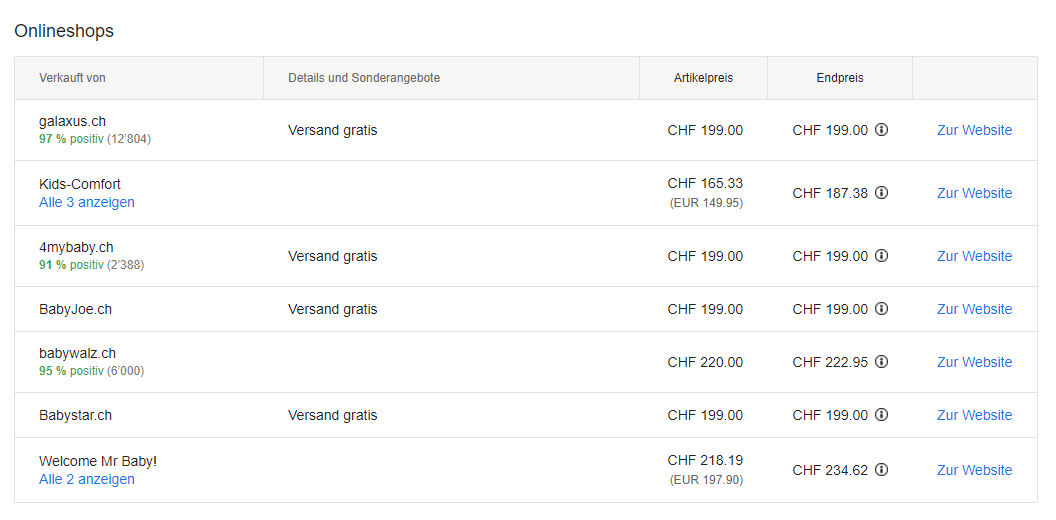The width and height of the screenshot is (1056, 520).
Task: Show info for Welcome Mr Baby! CHF 234.62
Action: click(x=881, y=470)
